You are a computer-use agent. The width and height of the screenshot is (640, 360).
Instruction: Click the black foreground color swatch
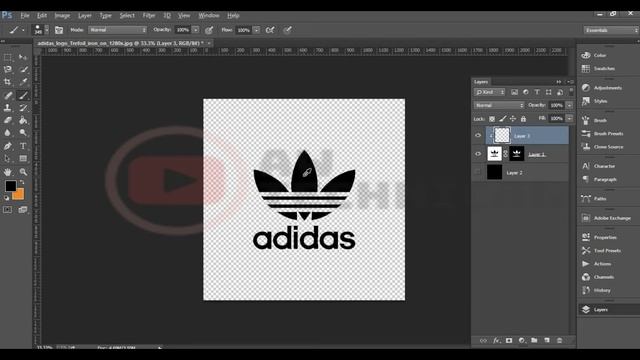pyautogui.click(x=10, y=186)
